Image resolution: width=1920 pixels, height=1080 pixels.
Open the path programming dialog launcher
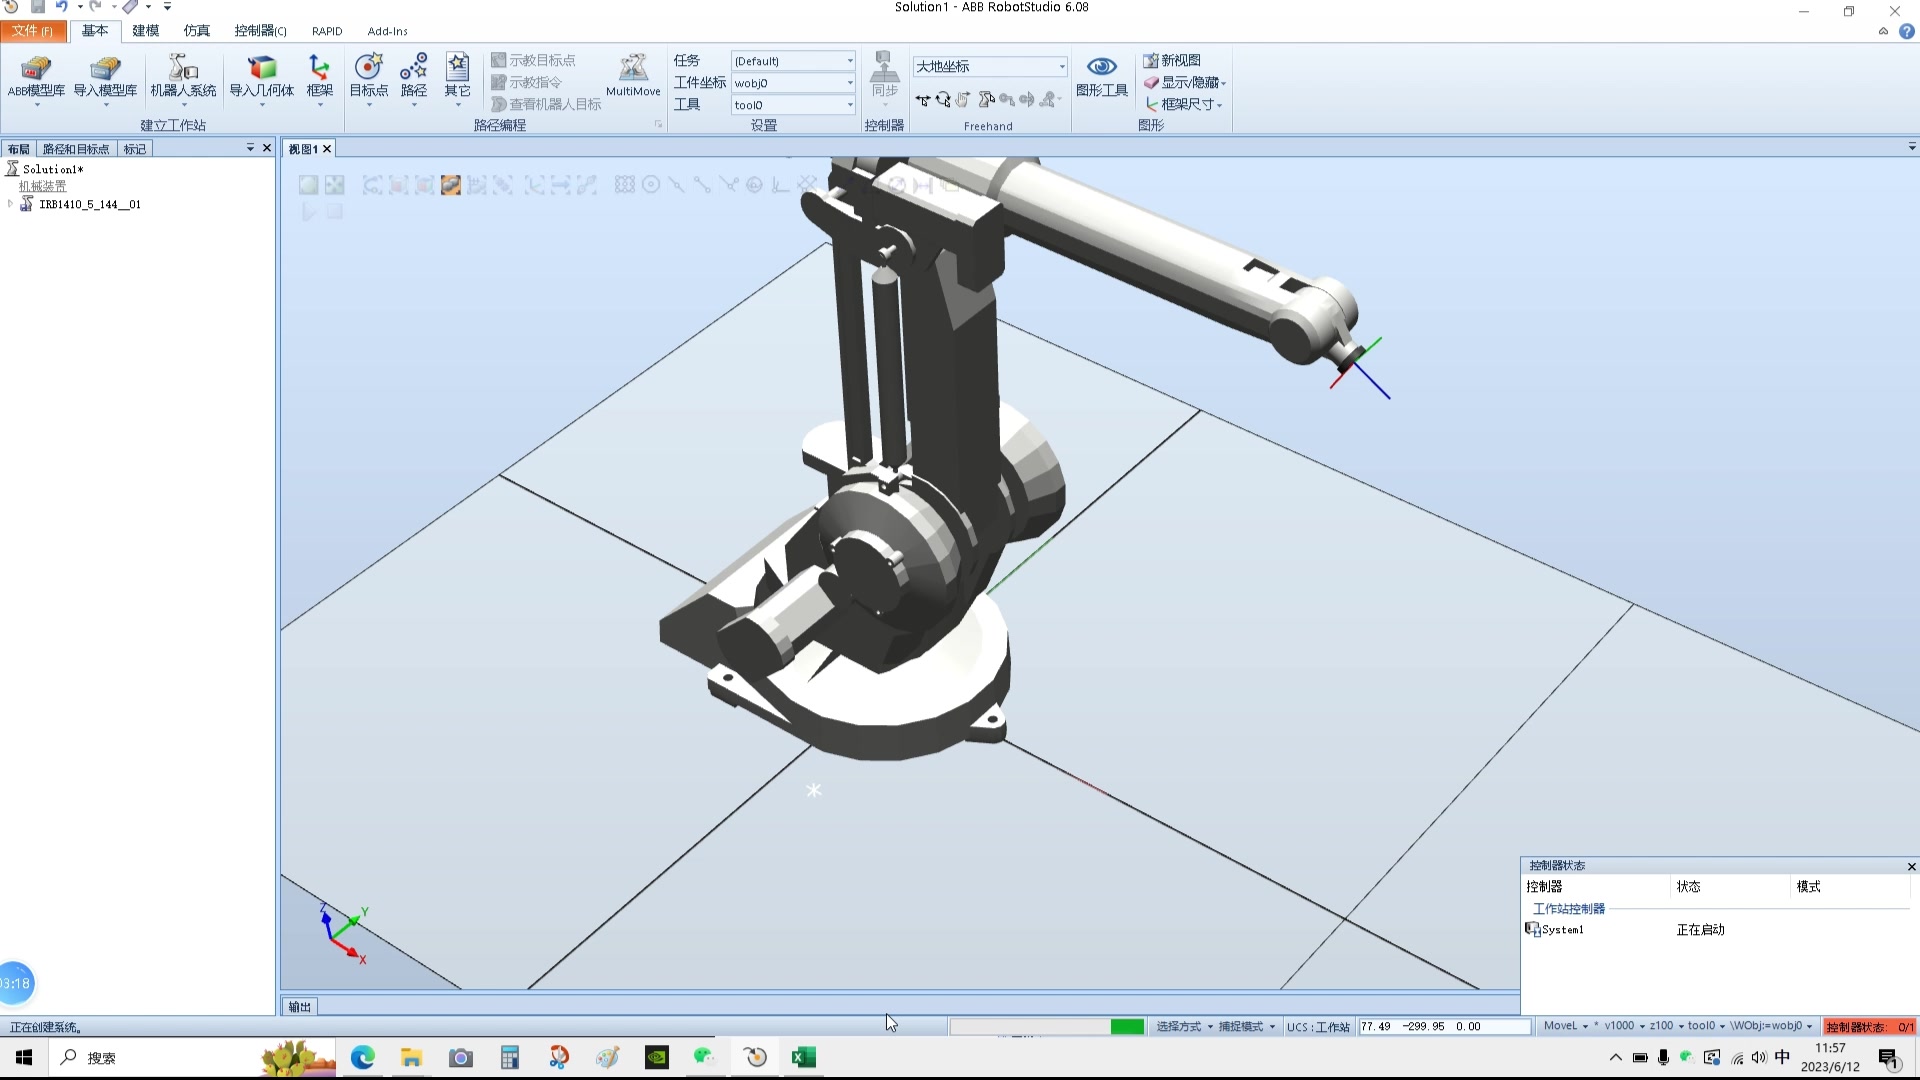(658, 125)
